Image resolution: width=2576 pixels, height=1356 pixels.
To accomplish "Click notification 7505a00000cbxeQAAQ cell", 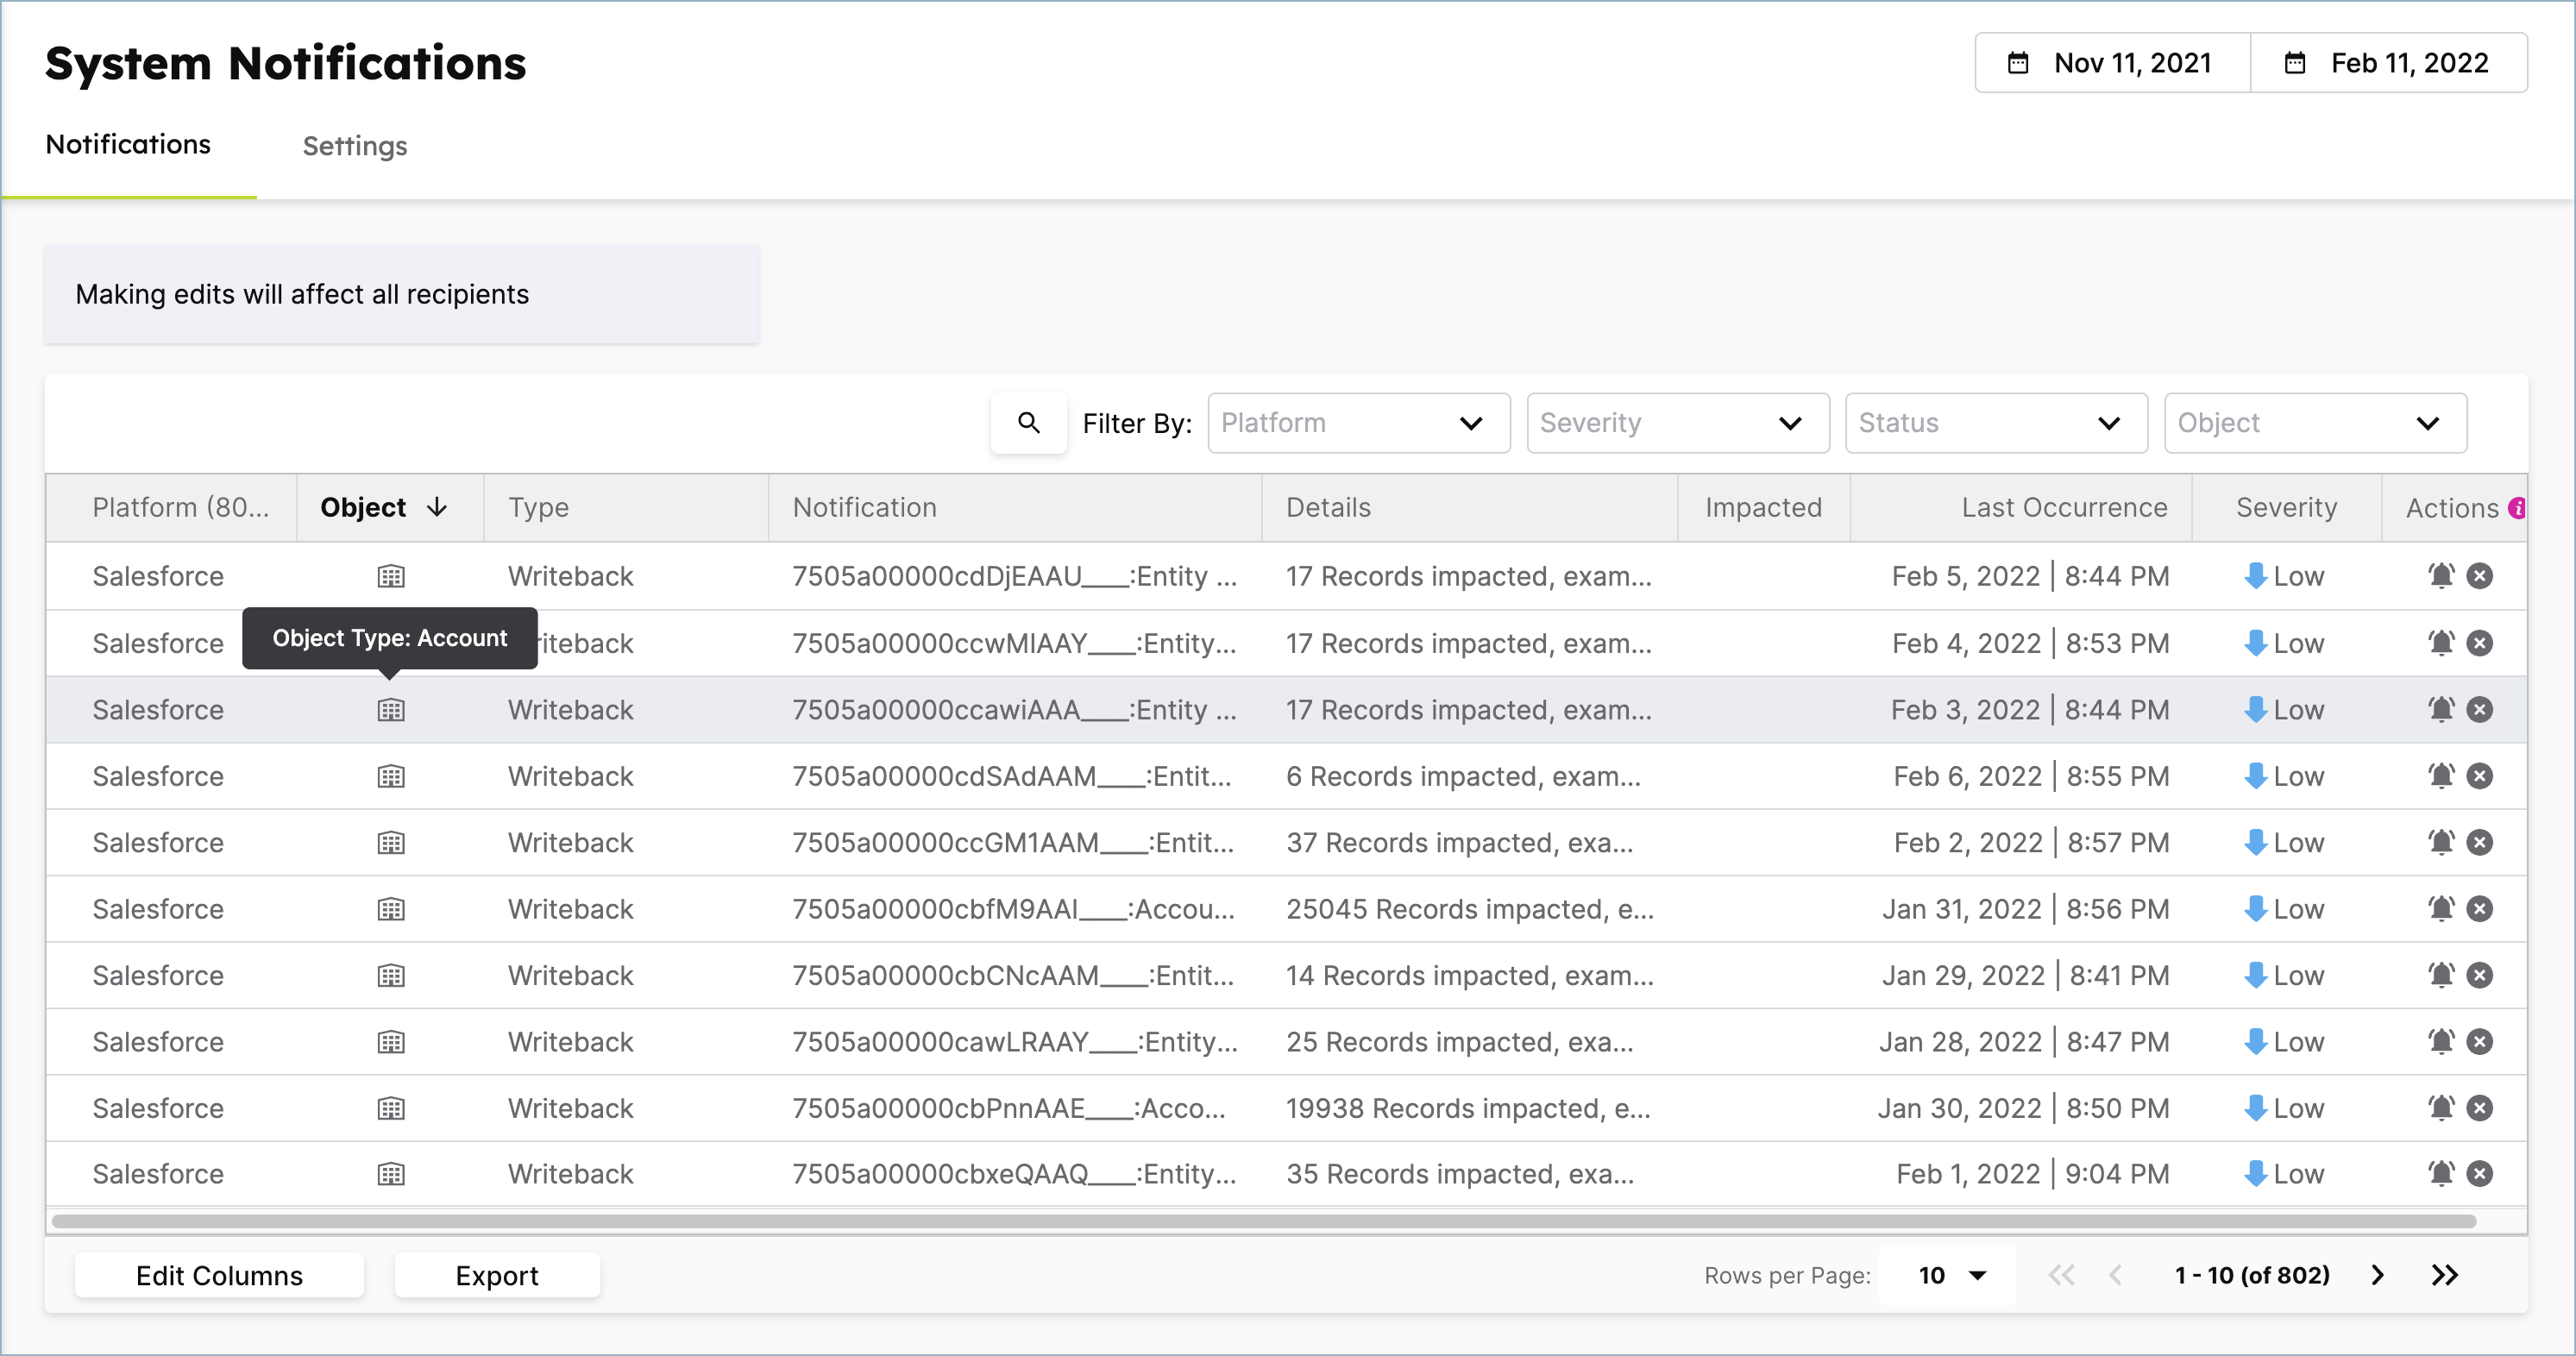I will tap(1015, 1174).
